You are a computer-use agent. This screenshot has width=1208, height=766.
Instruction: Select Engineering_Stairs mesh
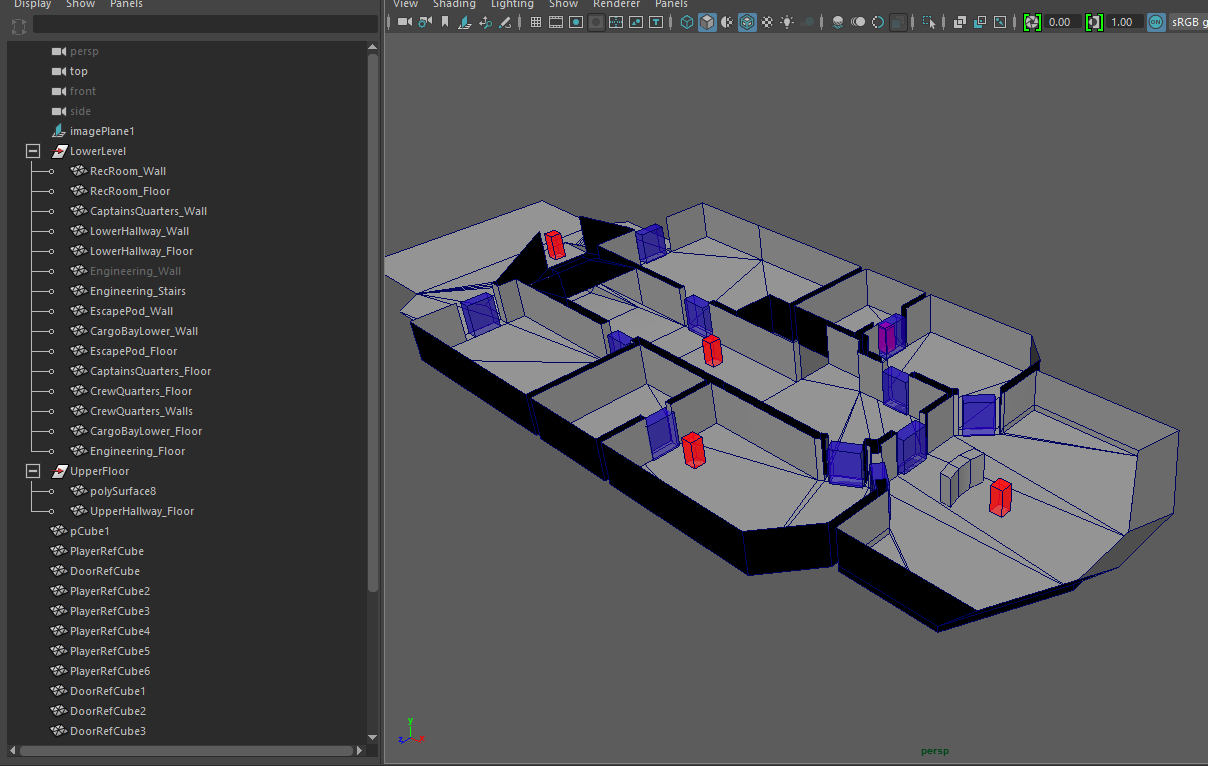point(138,291)
